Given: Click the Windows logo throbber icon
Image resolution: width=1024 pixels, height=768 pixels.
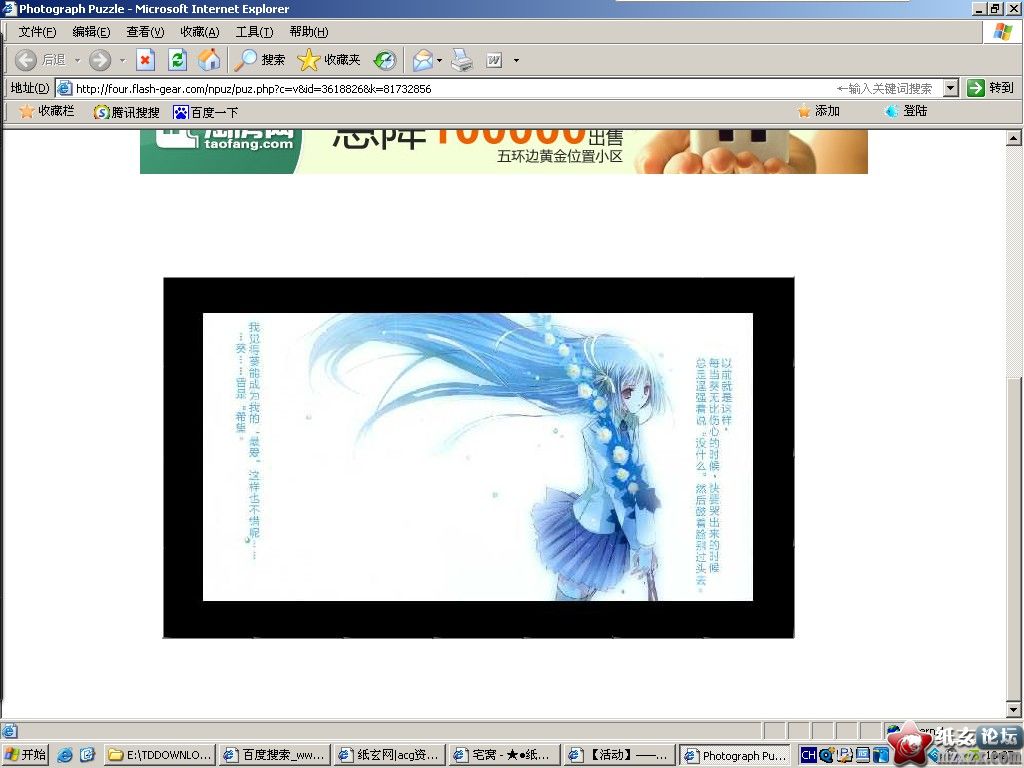Looking at the screenshot, I should click(1002, 31).
